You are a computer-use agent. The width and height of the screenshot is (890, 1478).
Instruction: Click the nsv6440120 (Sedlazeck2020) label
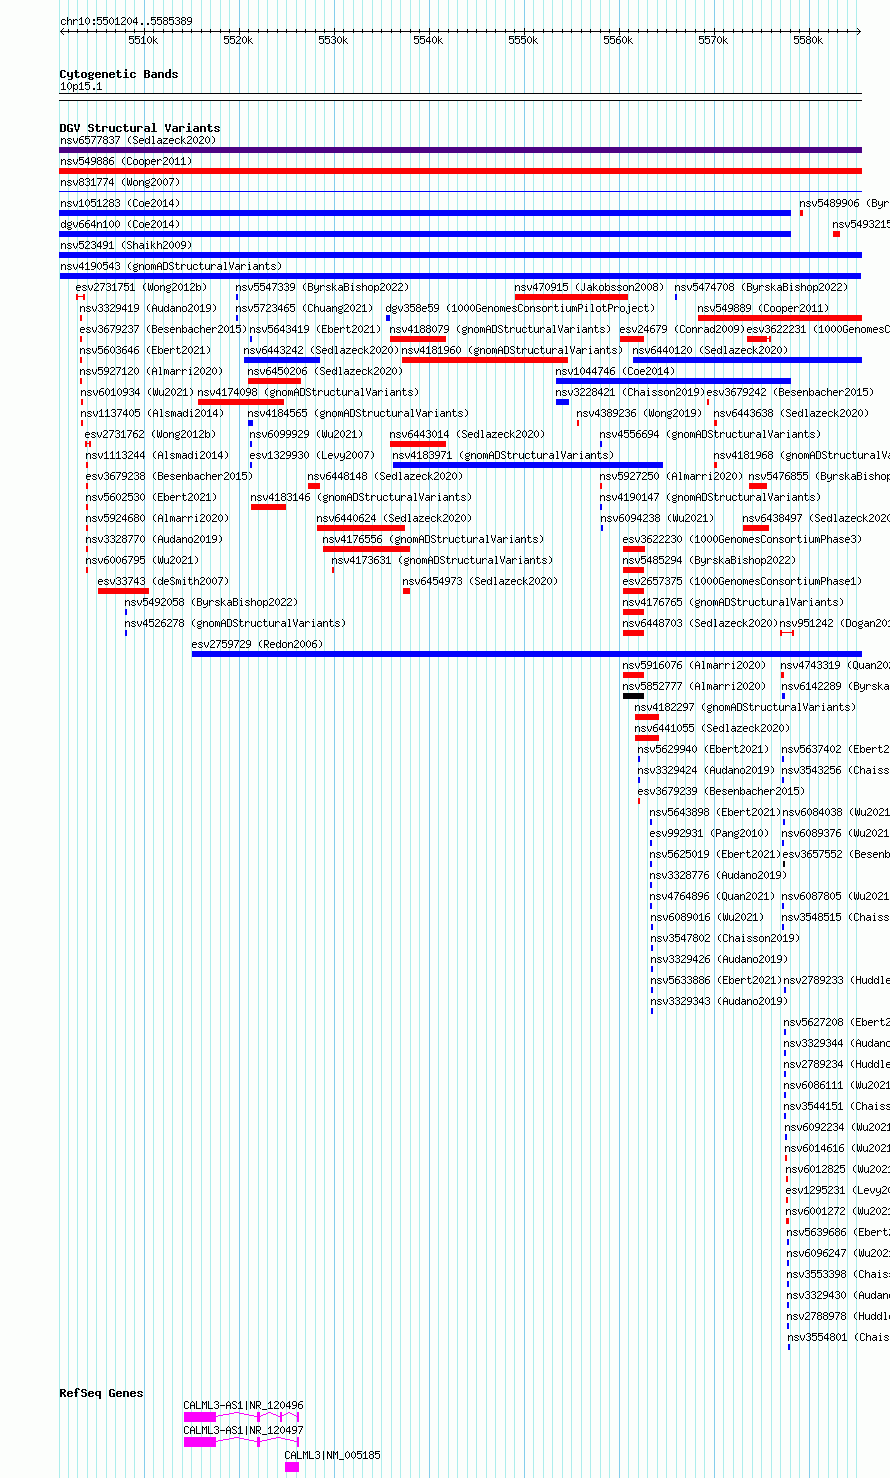tap(710, 350)
